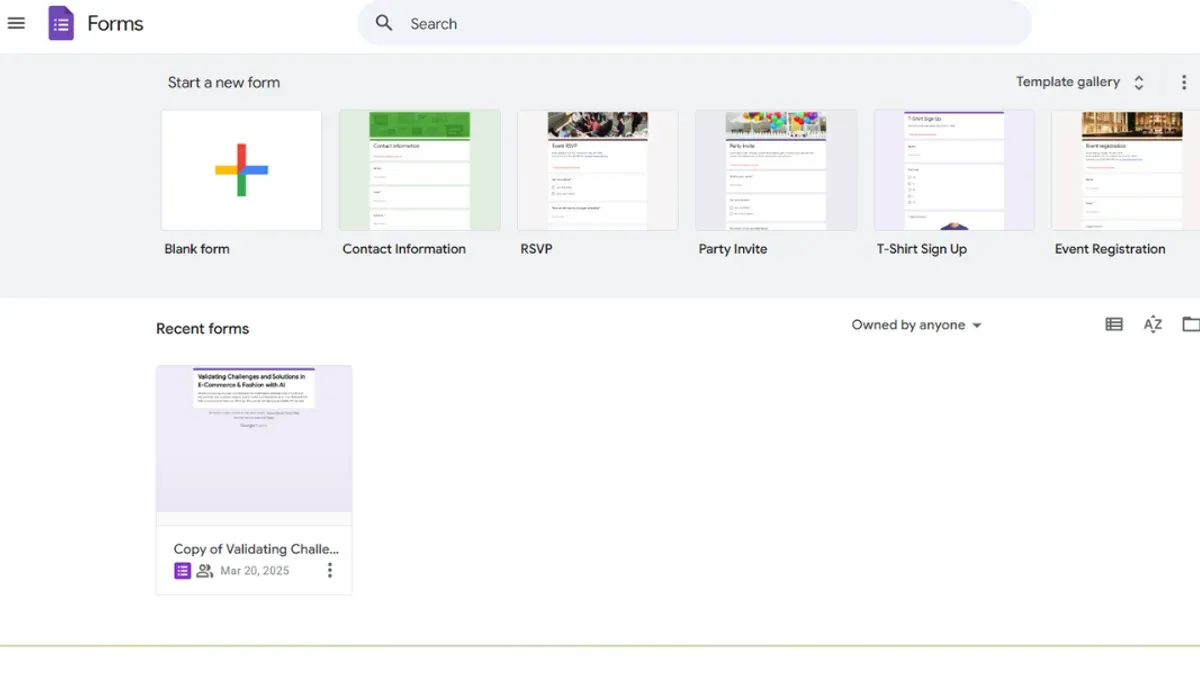The width and height of the screenshot is (1200, 675).
Task: Open the Owned by anyone dropdown
Action: click(x=916, y=325)
